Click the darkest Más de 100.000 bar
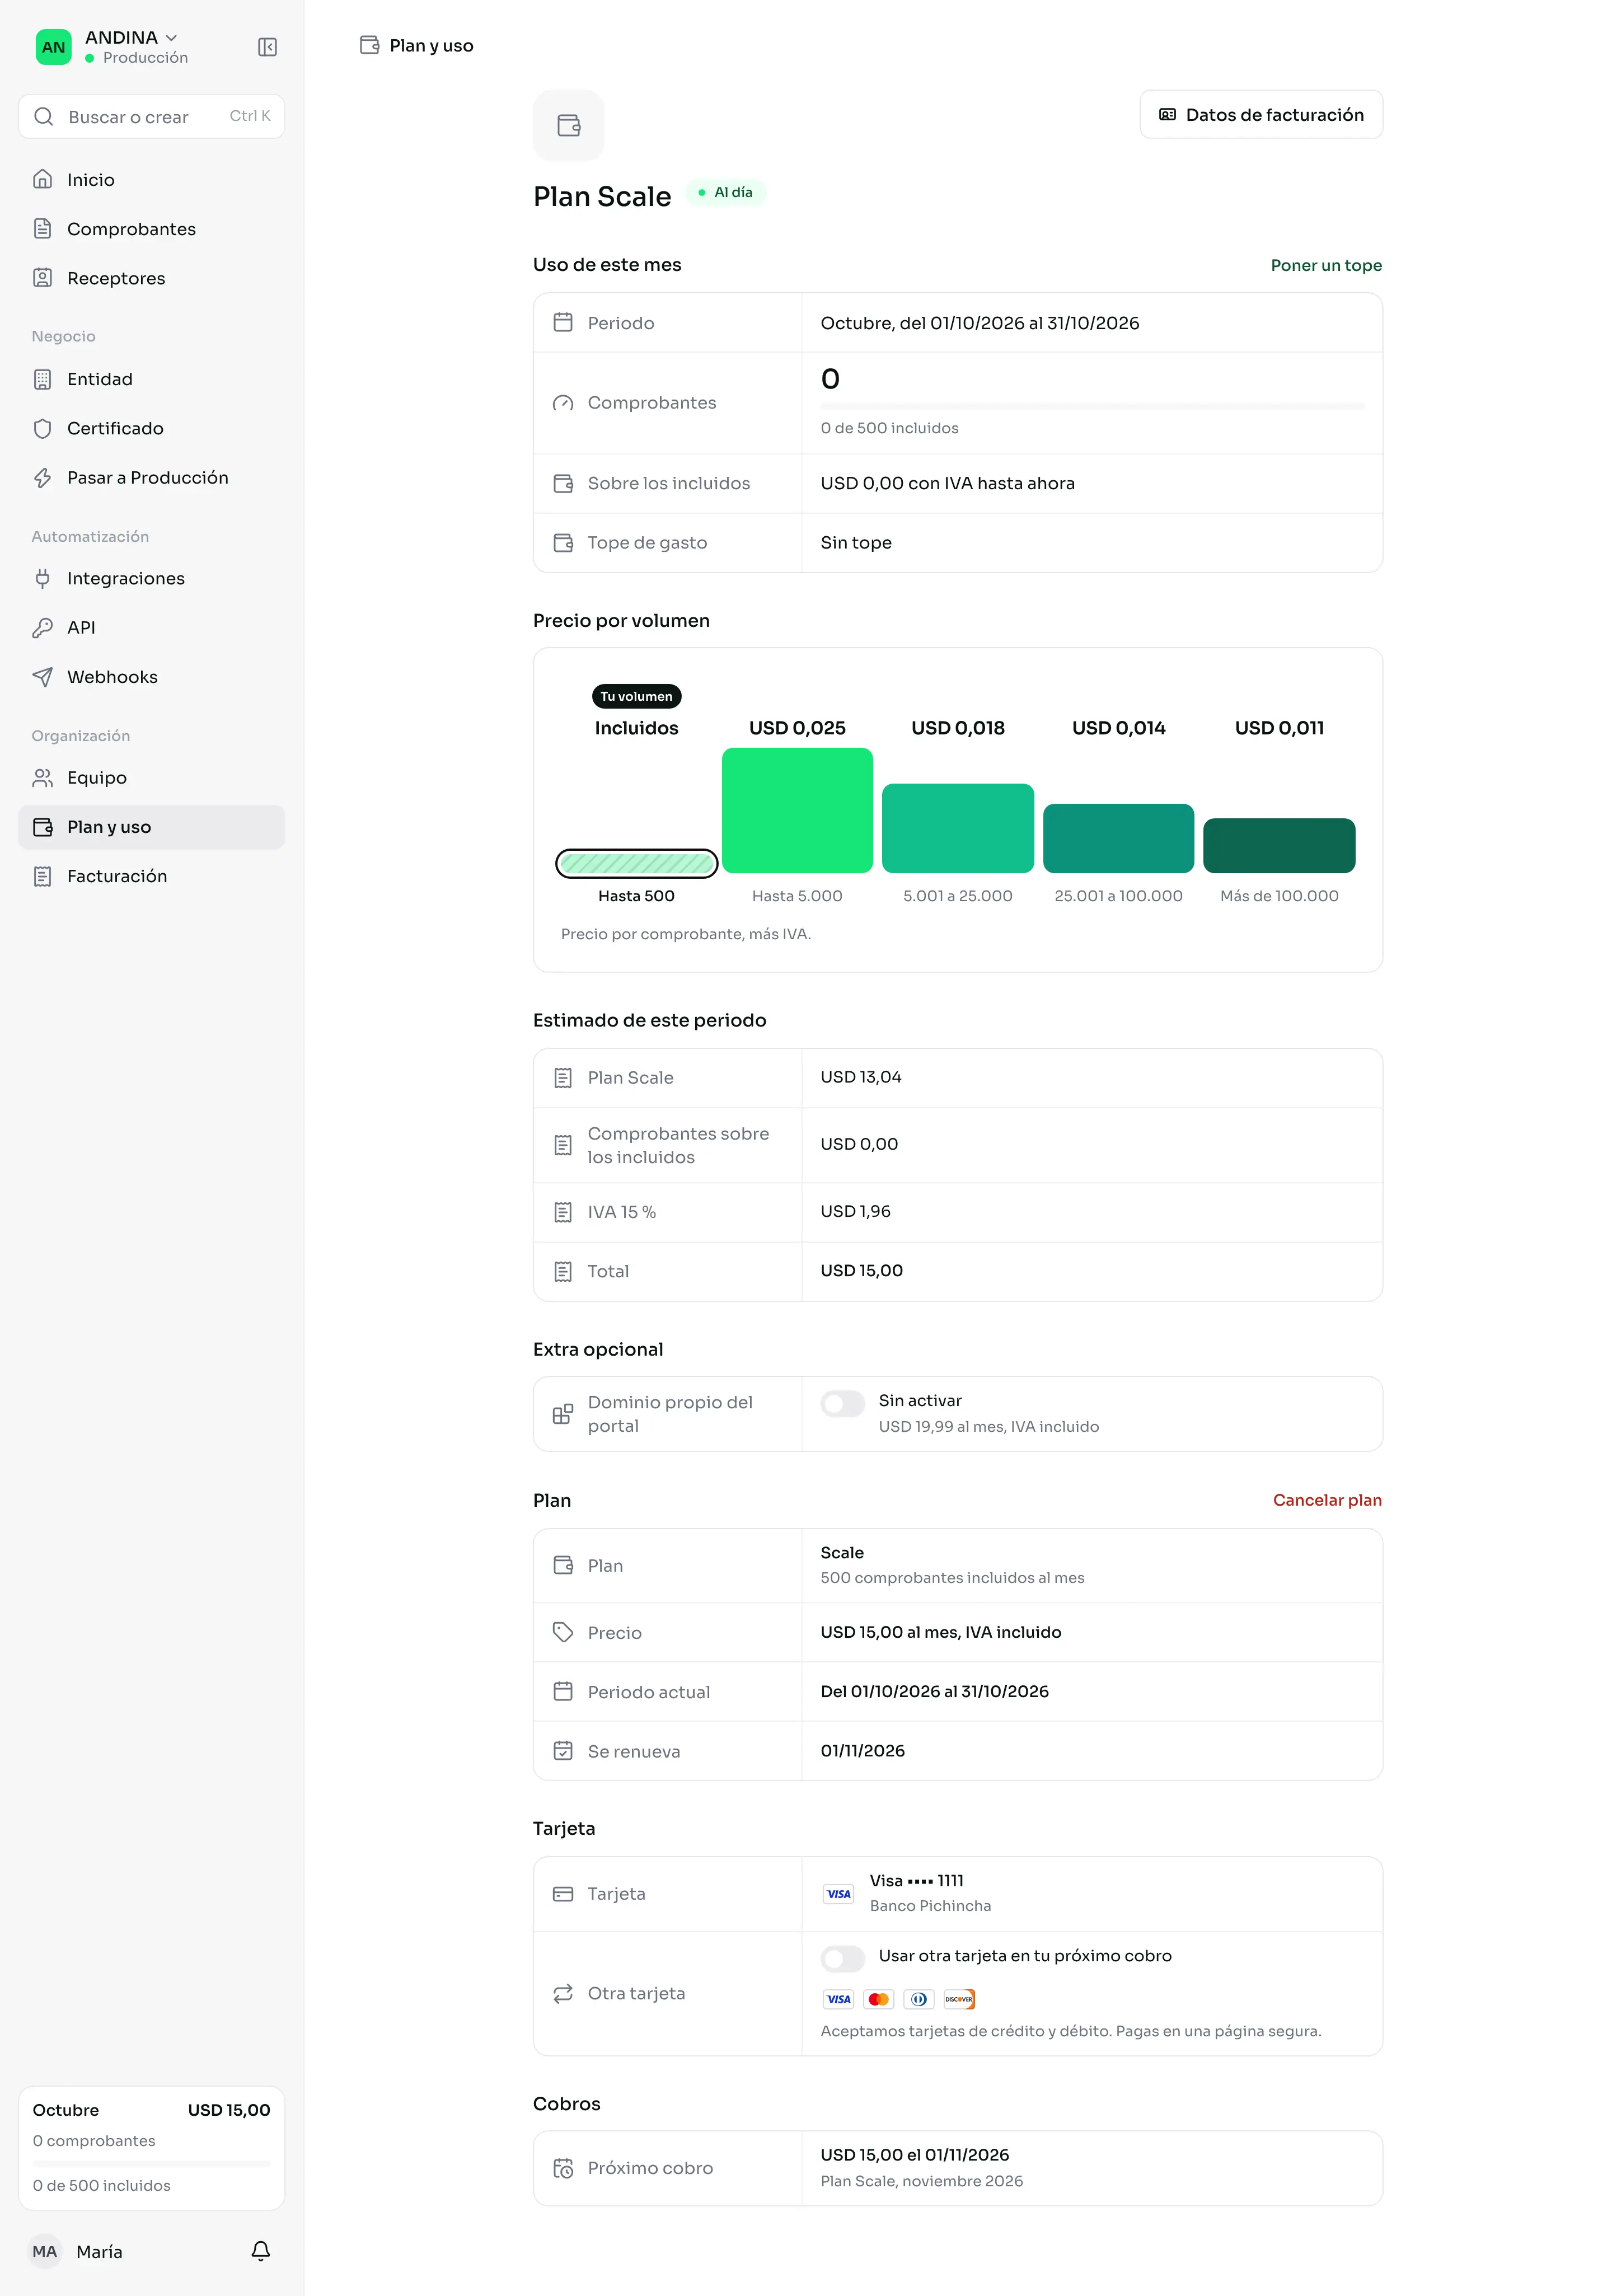The height and width of the screenshot is (2296, 1612). coord(1279,846)
